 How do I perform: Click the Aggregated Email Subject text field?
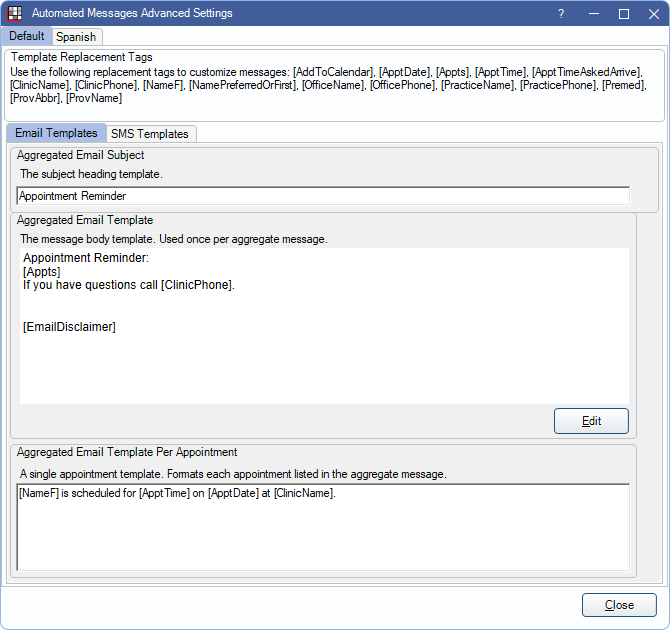click(323, 196)
